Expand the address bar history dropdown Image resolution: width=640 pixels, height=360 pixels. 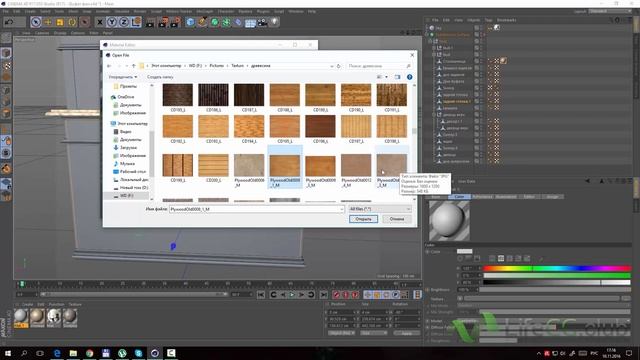pyautogui.click(x=332, y=66)
